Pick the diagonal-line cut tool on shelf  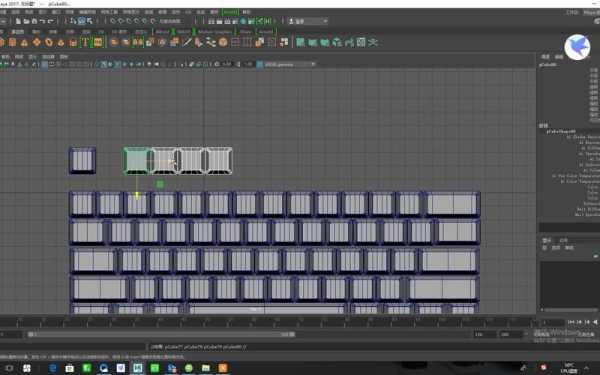(x=186, y=42)
